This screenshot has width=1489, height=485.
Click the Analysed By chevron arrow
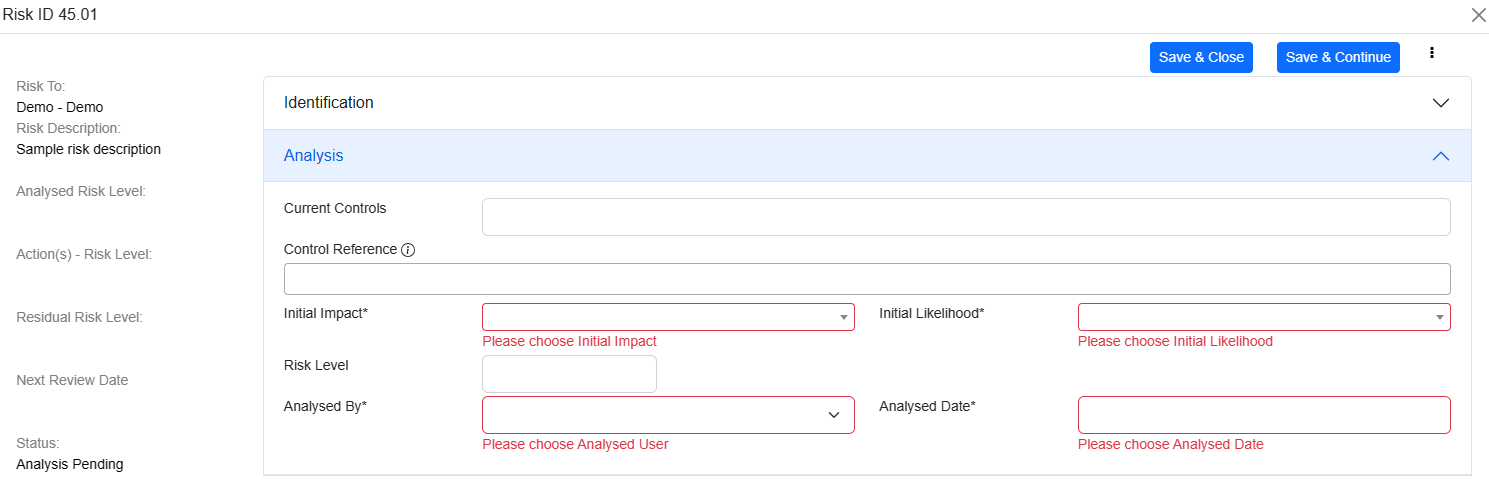tap(834, 415)
